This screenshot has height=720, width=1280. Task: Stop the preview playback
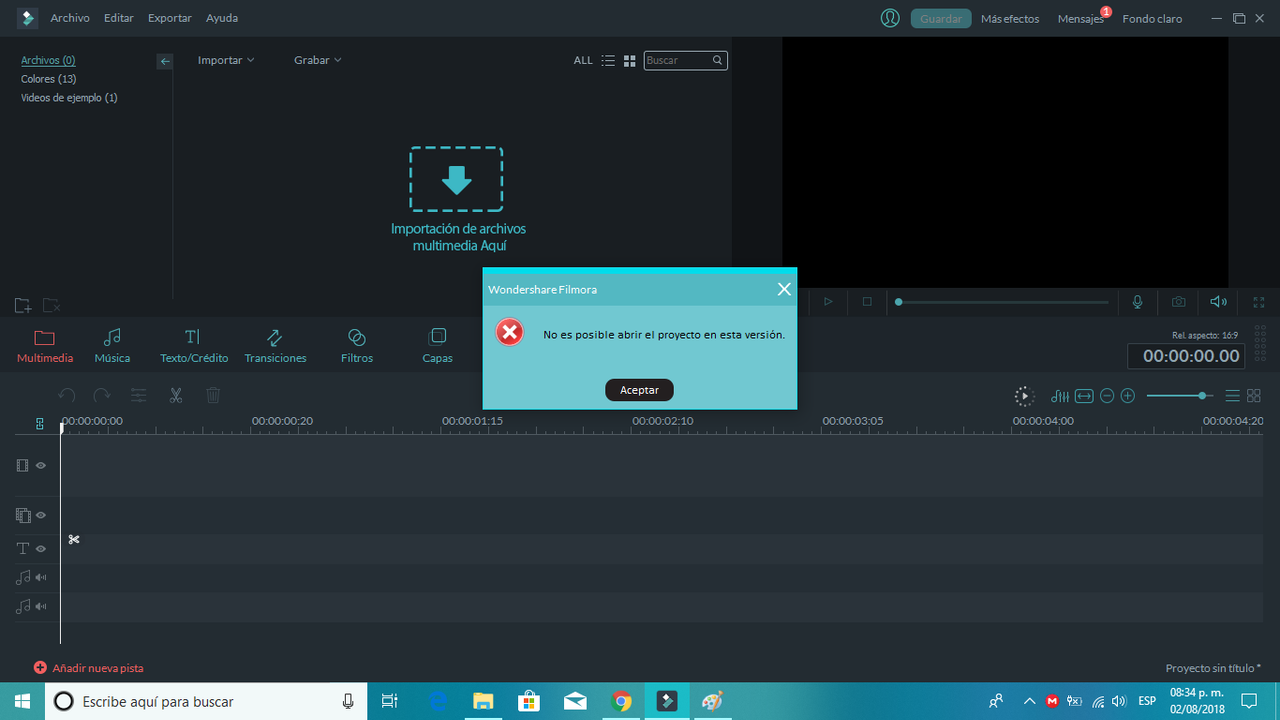867,302
